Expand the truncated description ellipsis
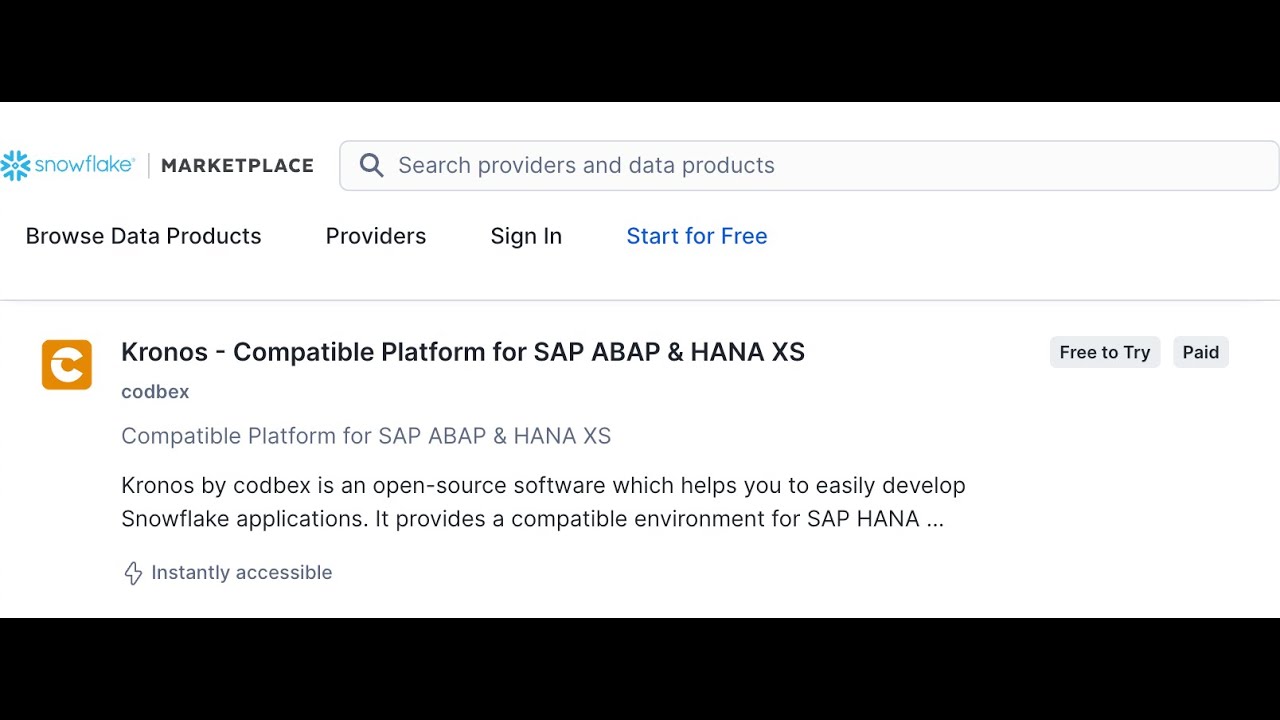 (935, 520)
